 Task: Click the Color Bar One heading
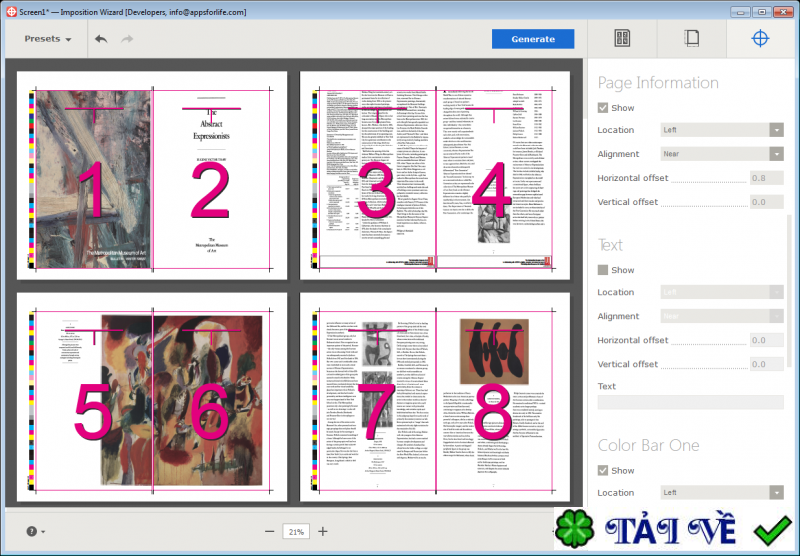click(x=648, y=445)
